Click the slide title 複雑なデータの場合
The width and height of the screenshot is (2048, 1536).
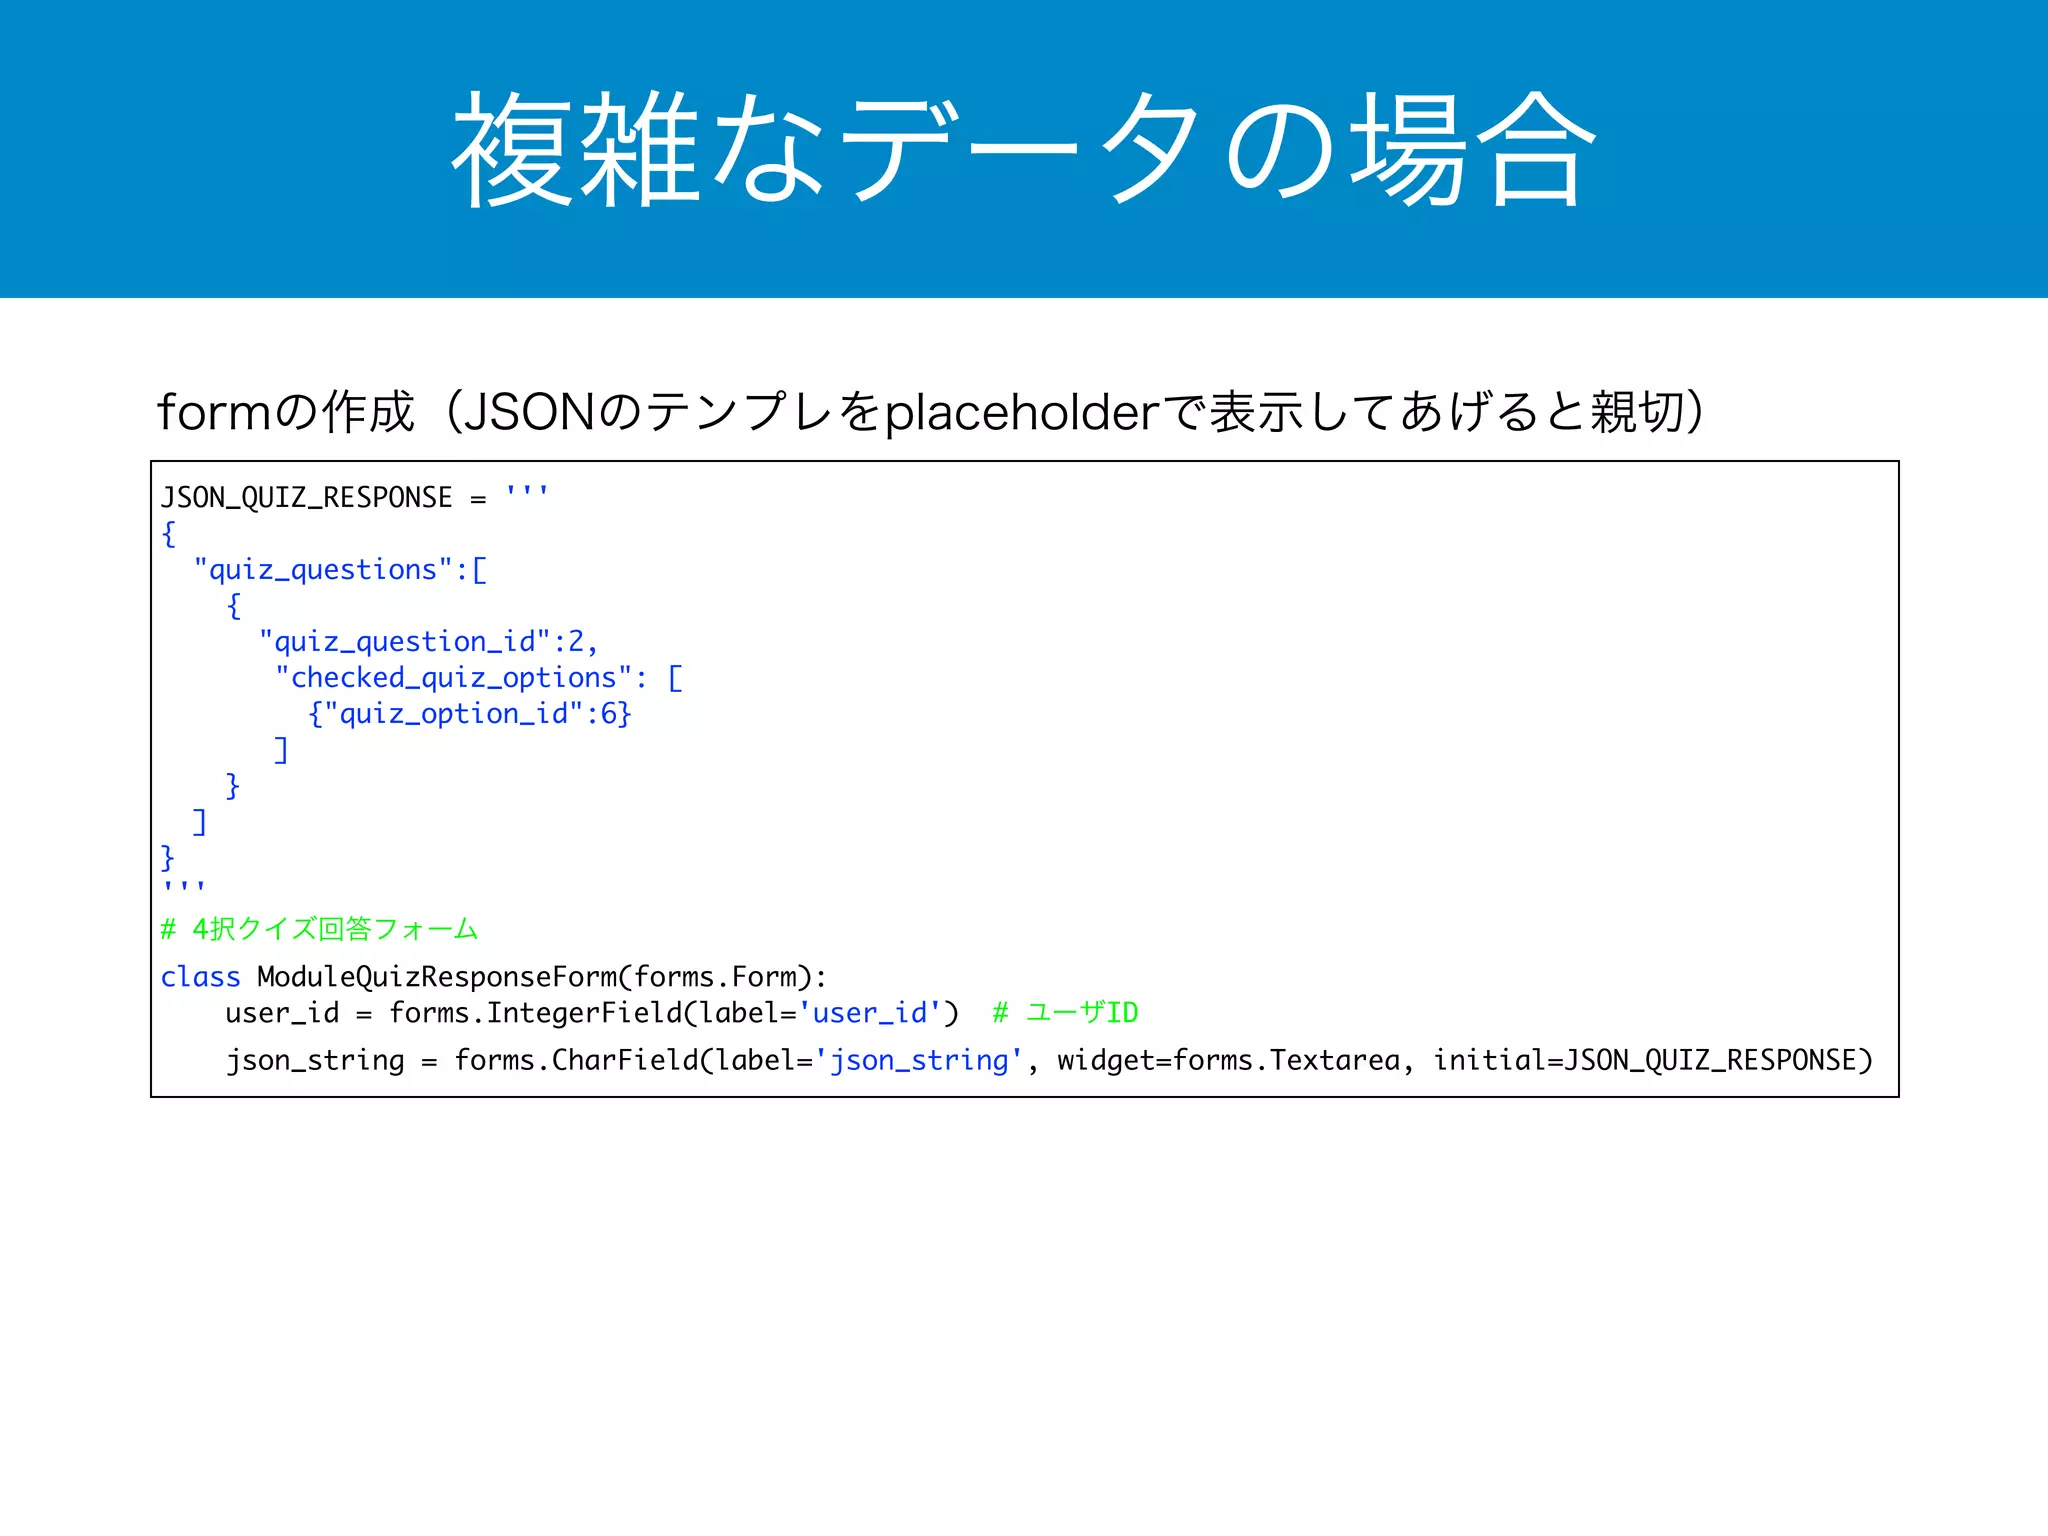click(x=1024, y=150)
